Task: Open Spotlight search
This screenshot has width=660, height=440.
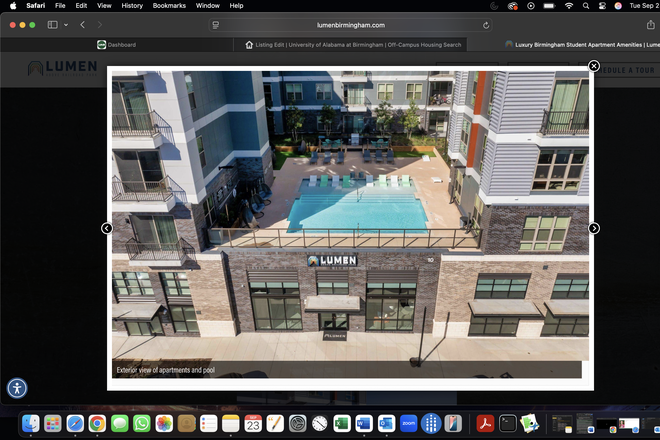Action: coord(586,6)
